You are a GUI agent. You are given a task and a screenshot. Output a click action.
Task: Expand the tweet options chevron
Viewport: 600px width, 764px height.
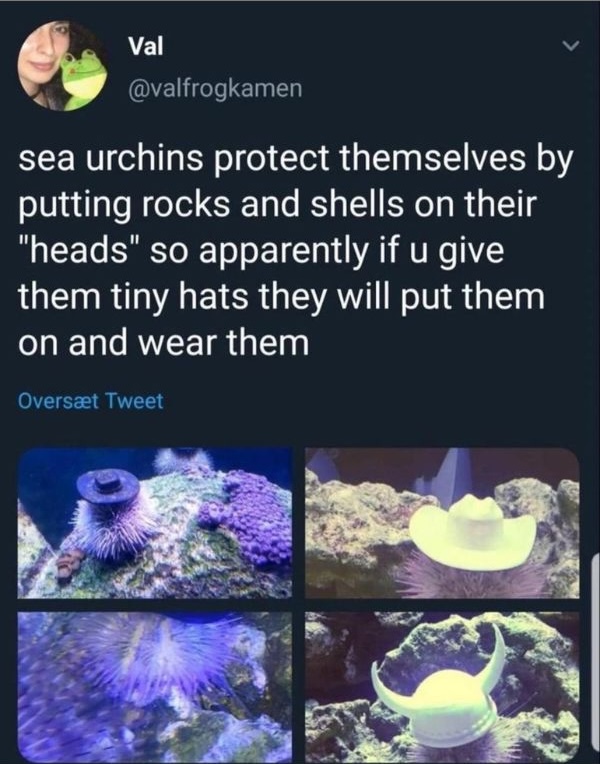[569, 46]
